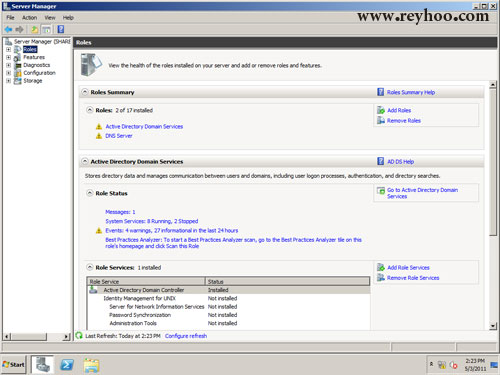The width and height of the screenshot is (500, 375).
Task: Open Windows Explorer folder icon on taskbar
Action: 91,365
